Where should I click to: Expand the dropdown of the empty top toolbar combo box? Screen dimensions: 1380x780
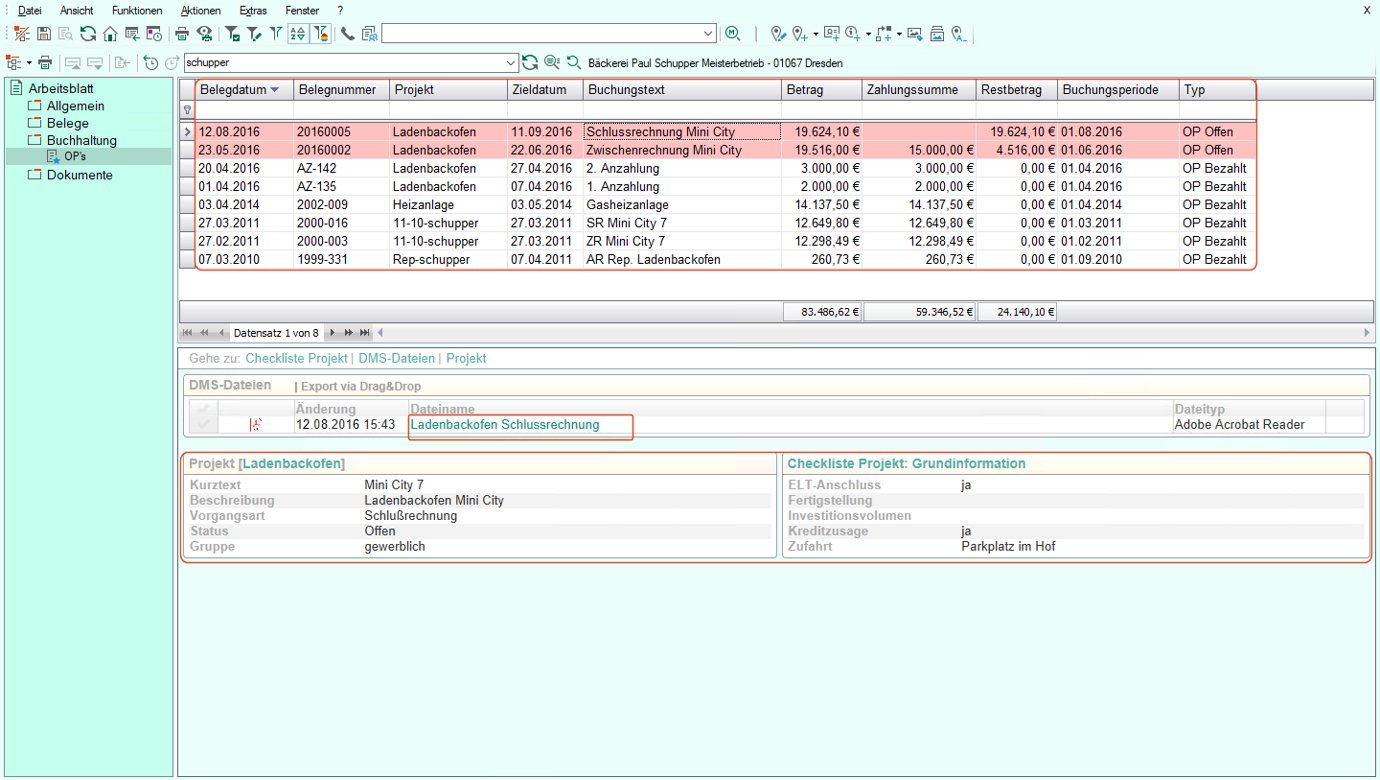(x=709, y=34)
